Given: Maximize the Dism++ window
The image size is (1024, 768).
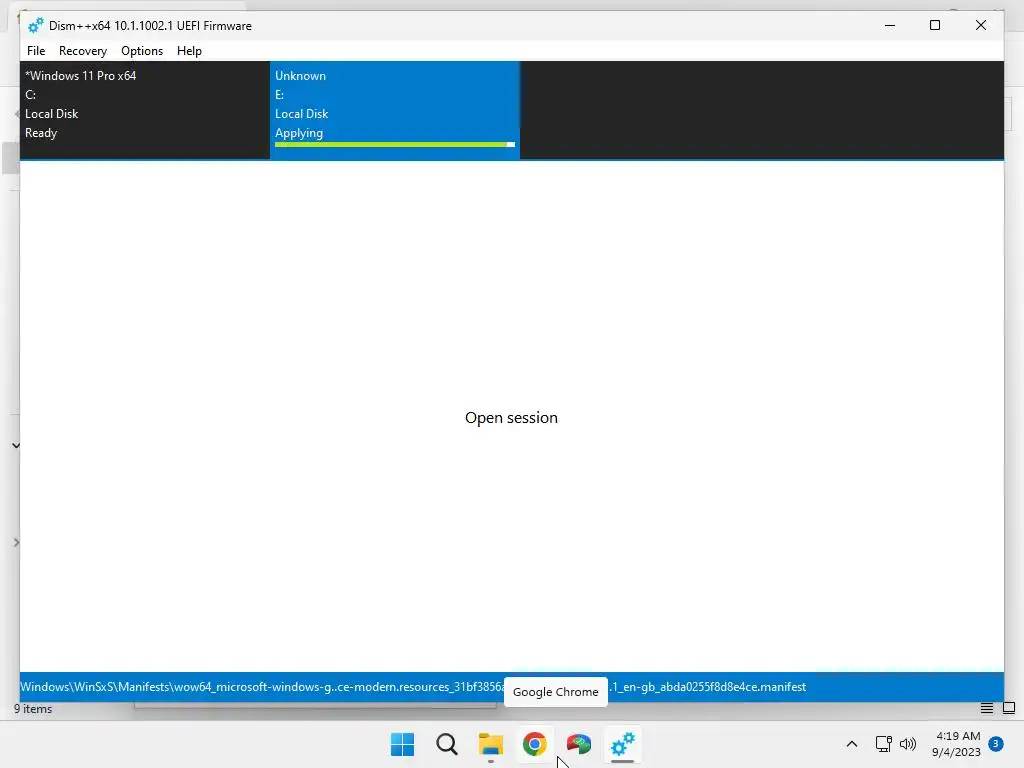Looking at the screenshot, I should [x=935, y=25].
